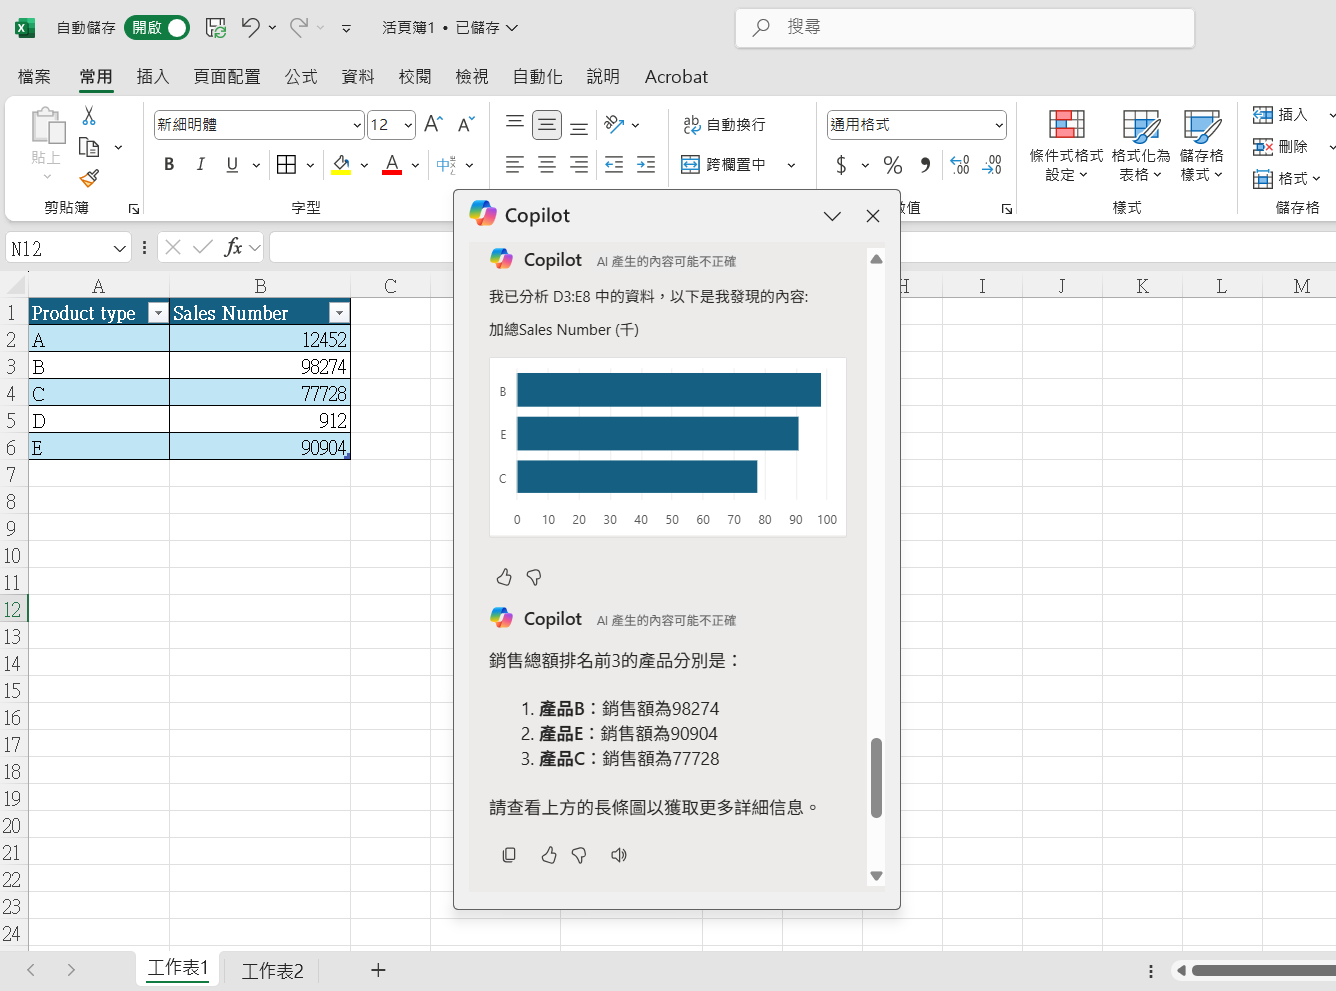
Task: Open the font size dropdown
Action: click(x=408, y=125)
